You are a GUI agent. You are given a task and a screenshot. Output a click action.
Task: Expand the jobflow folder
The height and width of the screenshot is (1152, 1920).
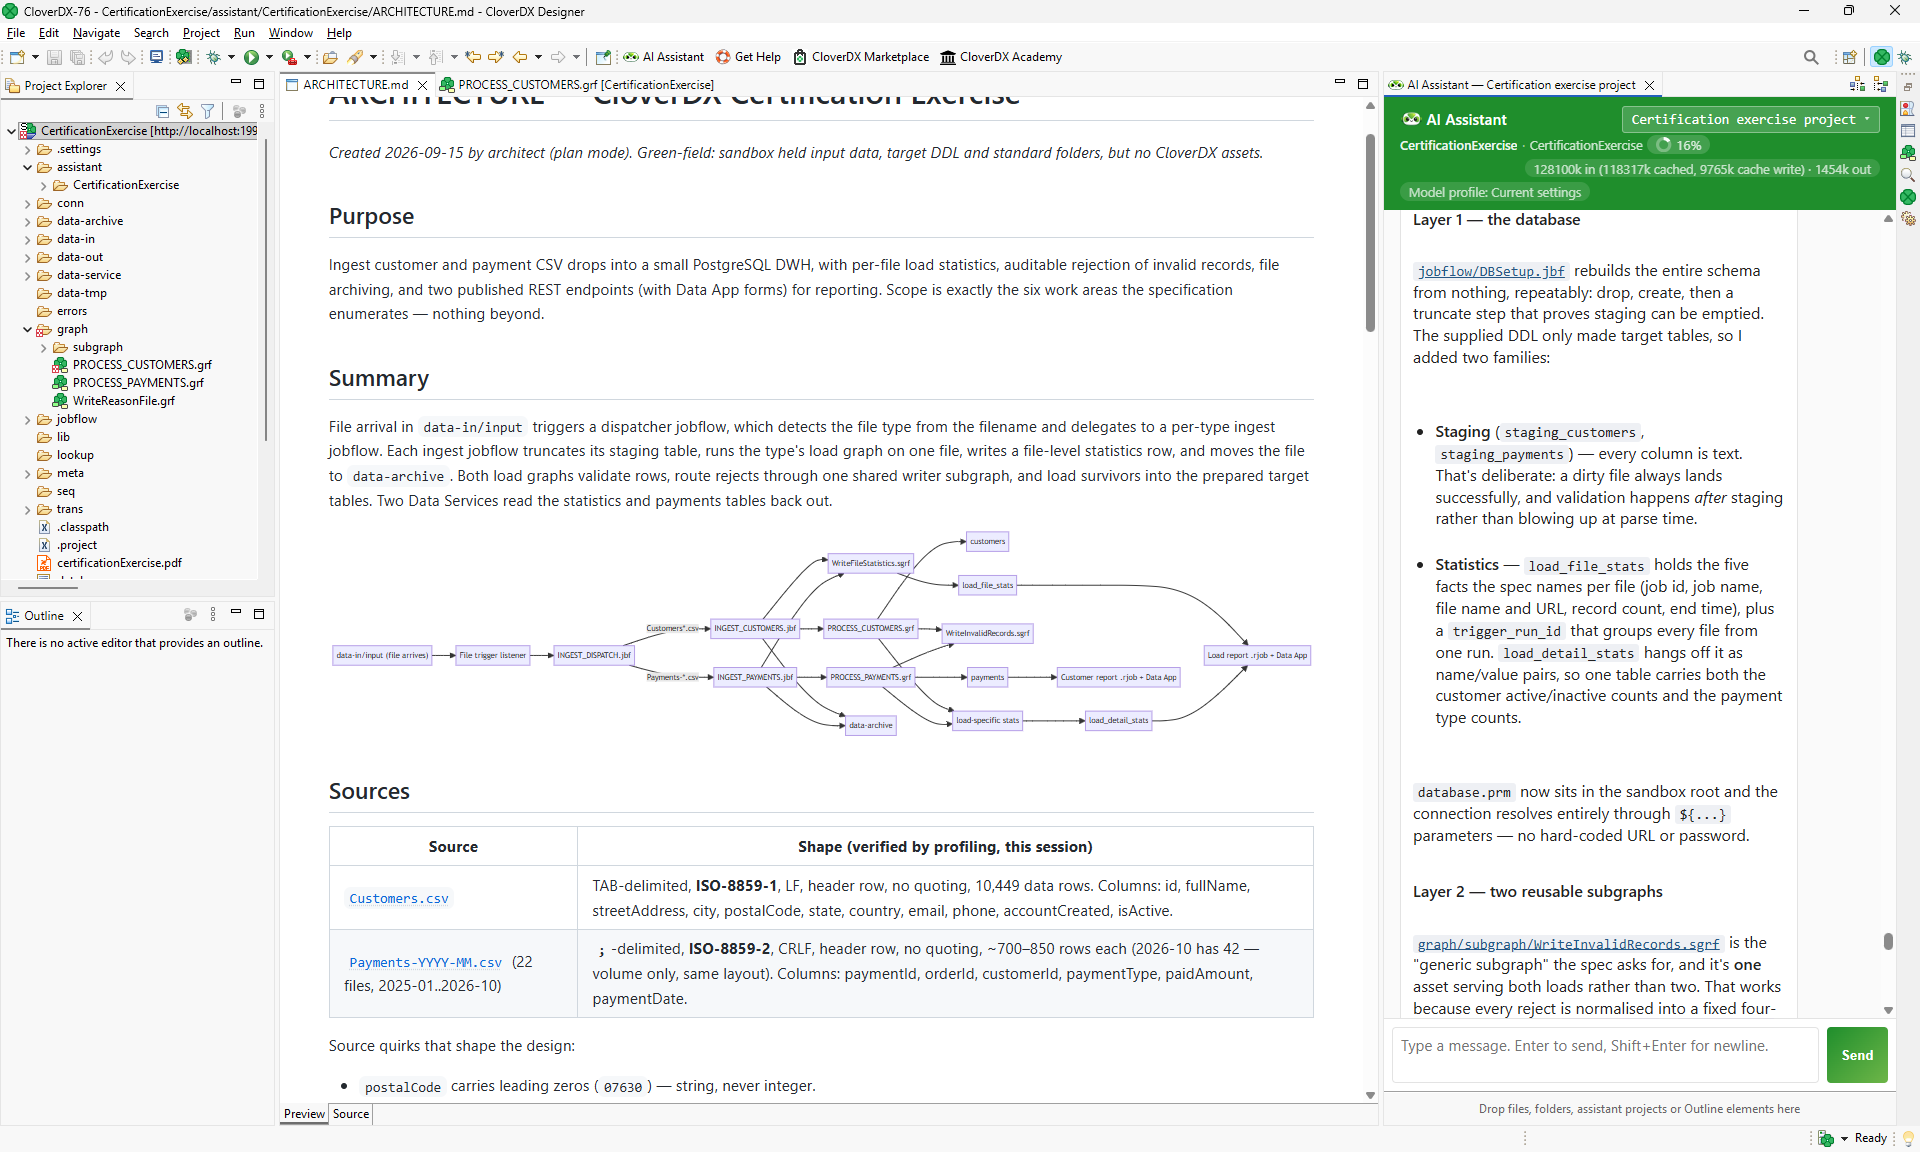(x=28, y=419)
